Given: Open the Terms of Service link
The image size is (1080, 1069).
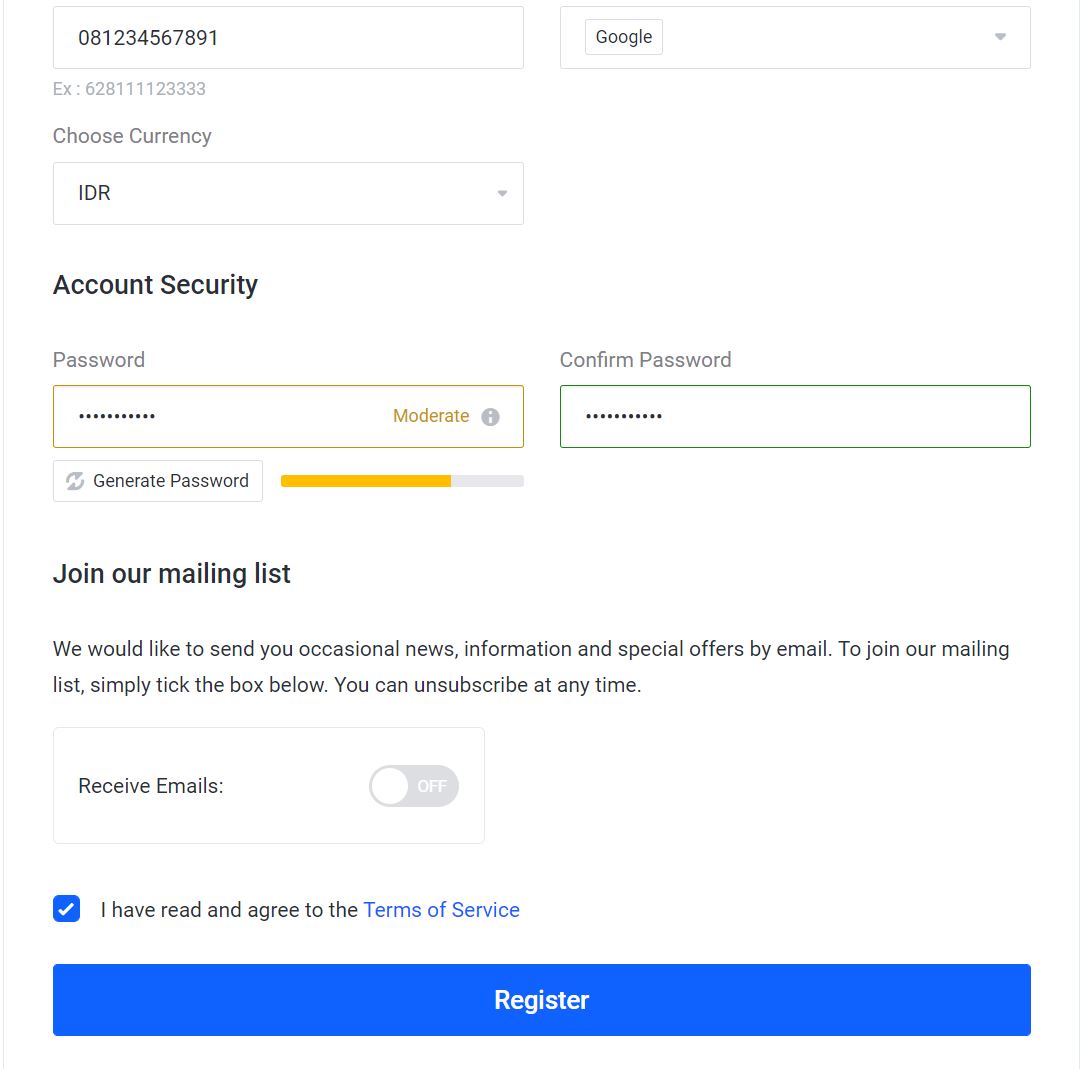Looking at the screenshot, I should click(x=441, y=910).
